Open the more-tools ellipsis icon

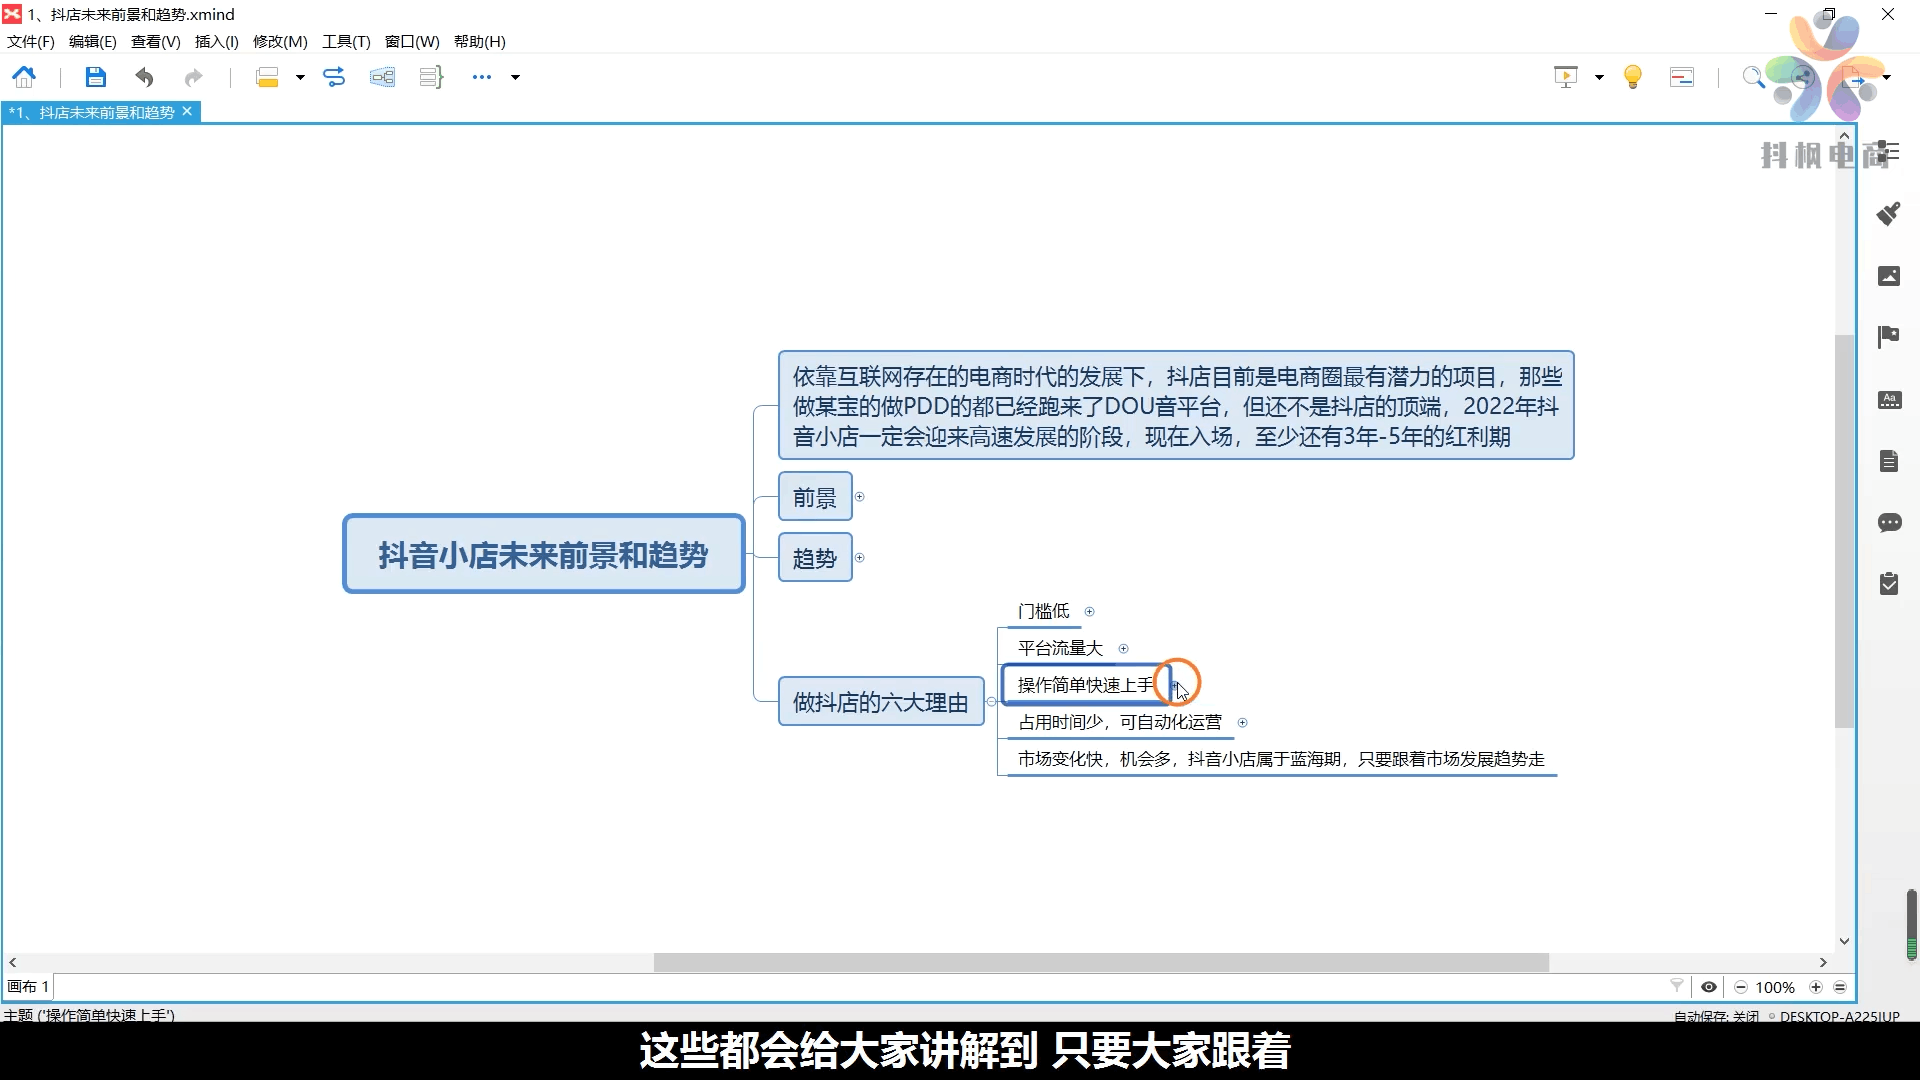tap(482, 77)
